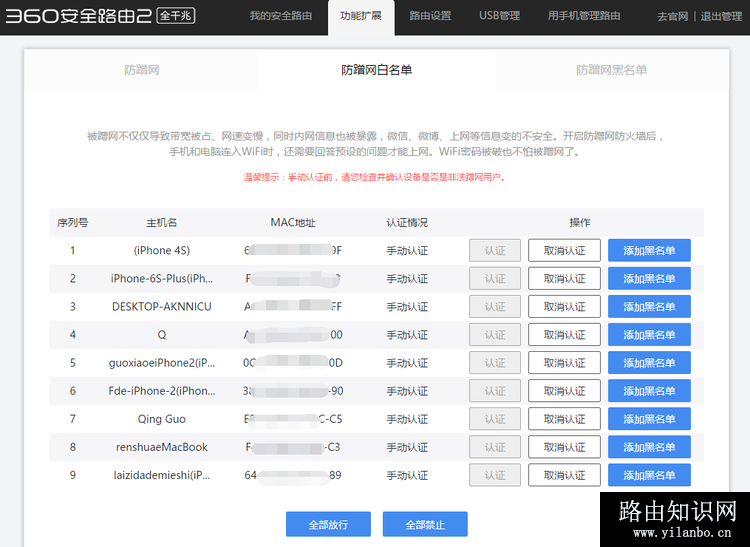The height and width of the screenshot is (547, 750).
Task: Click the 操作 column header
Action: [580, 222]
